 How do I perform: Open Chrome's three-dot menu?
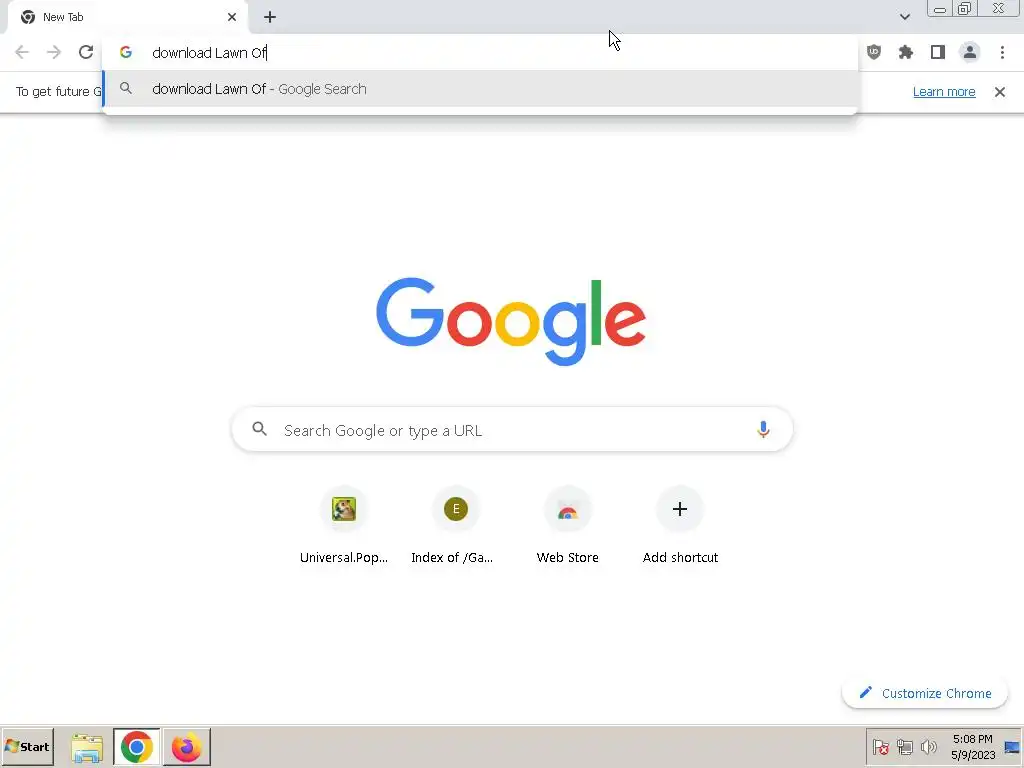tap(1002, 52)
